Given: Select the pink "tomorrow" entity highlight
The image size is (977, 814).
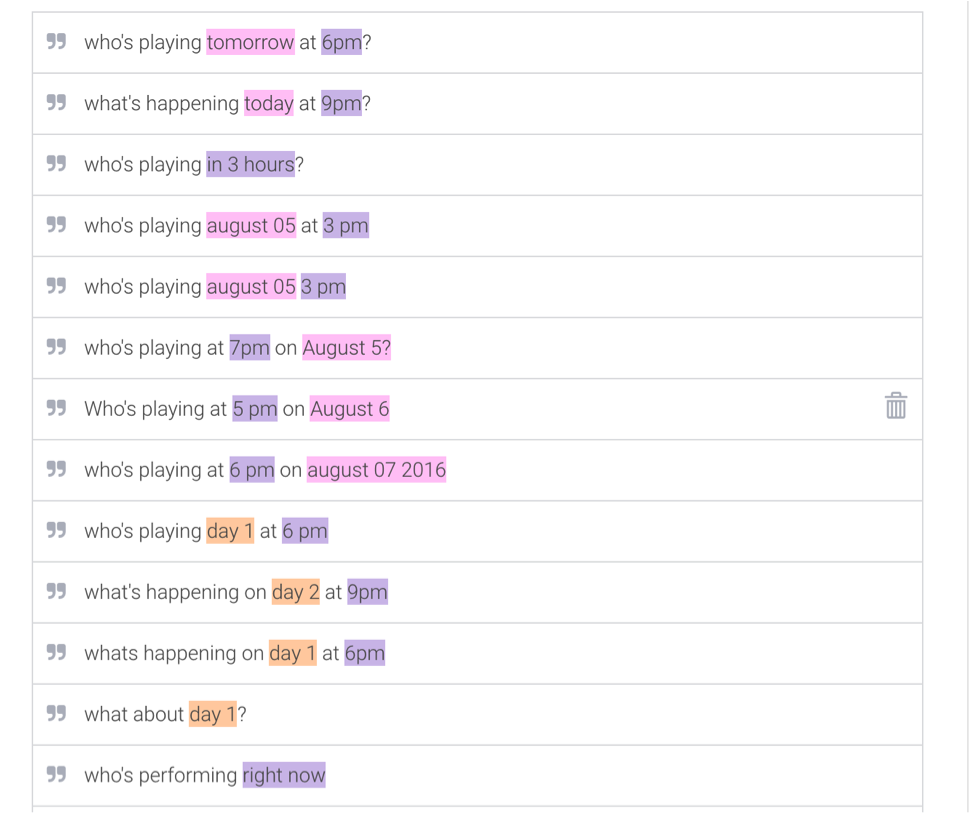Looking at the screenshot, I should 250,42.
